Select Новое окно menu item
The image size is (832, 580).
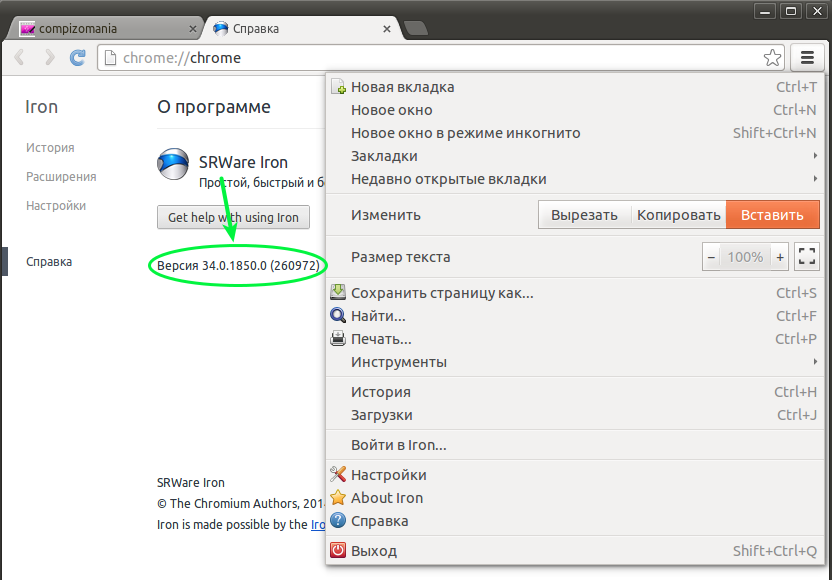(575, 110)
